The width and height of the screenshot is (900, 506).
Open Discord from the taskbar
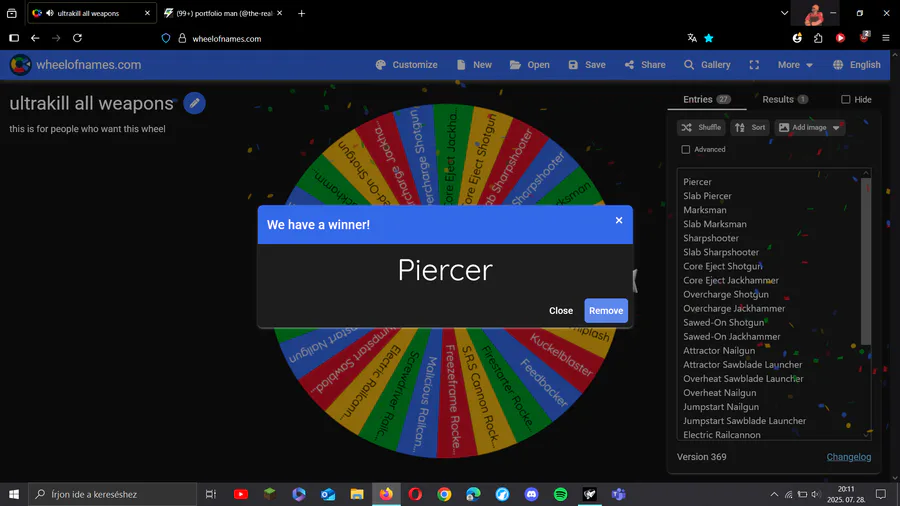532,494
